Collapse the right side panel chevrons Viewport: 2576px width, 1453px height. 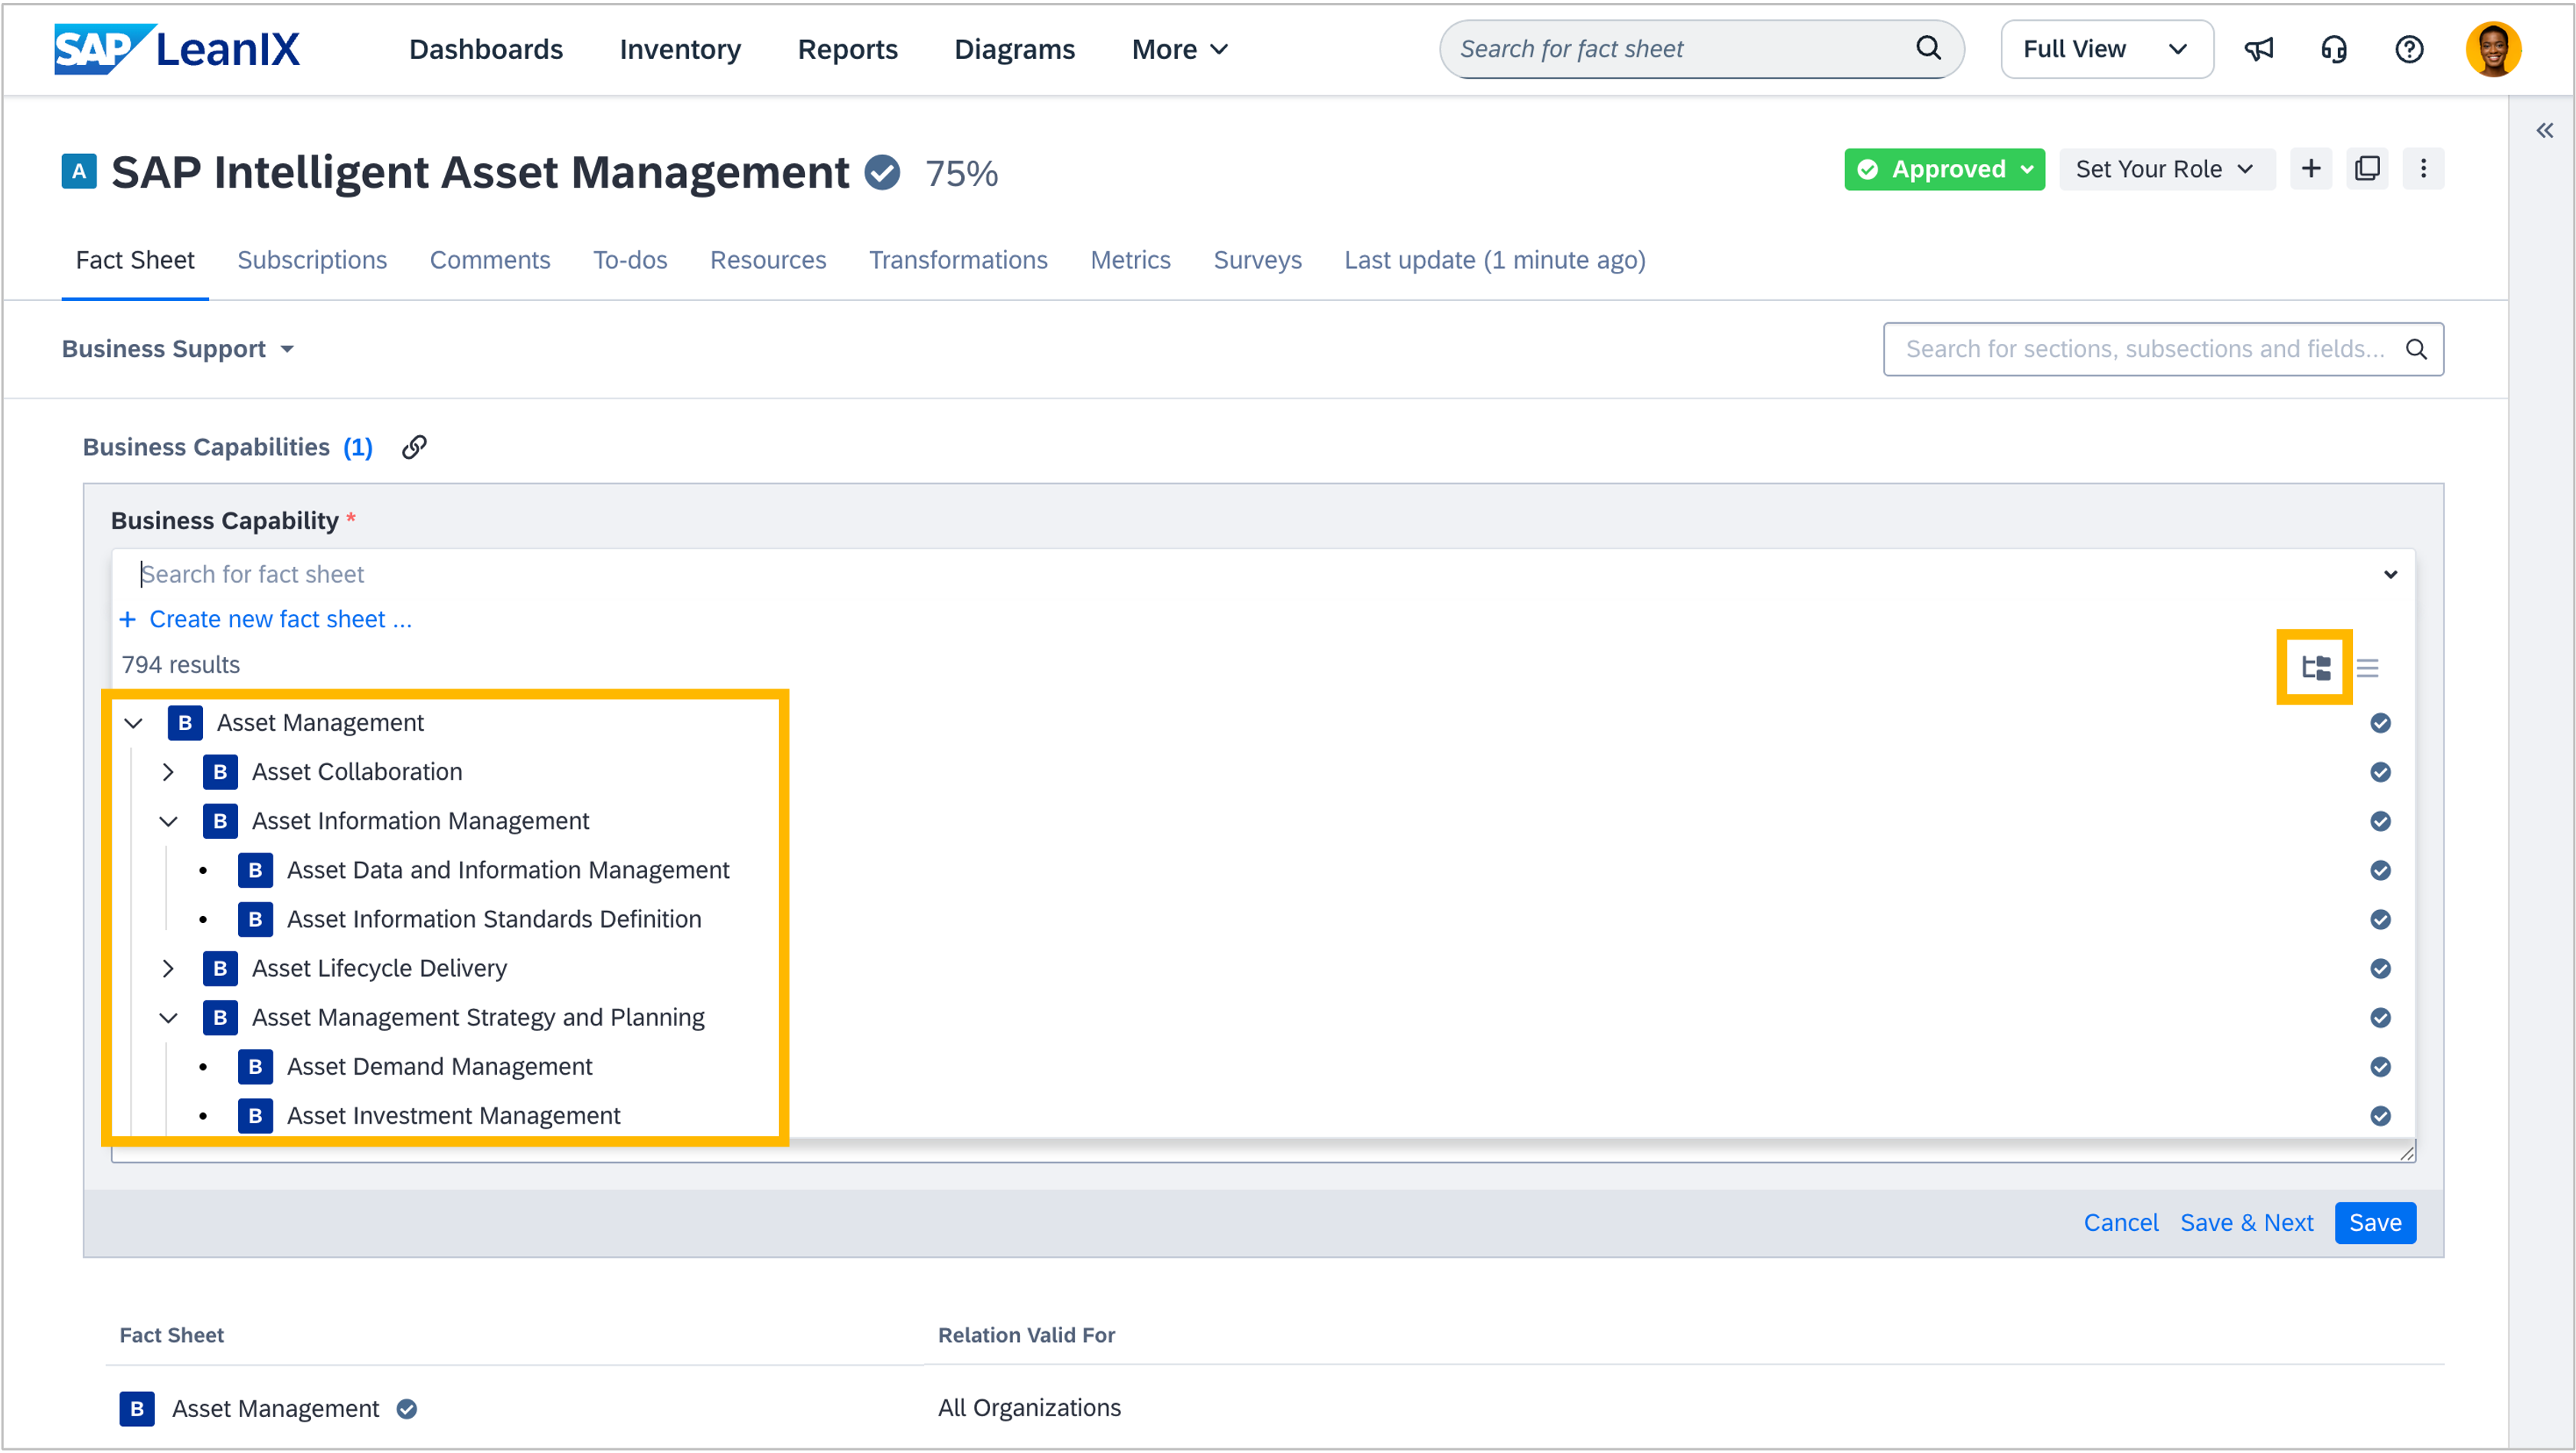(2544, 130)
